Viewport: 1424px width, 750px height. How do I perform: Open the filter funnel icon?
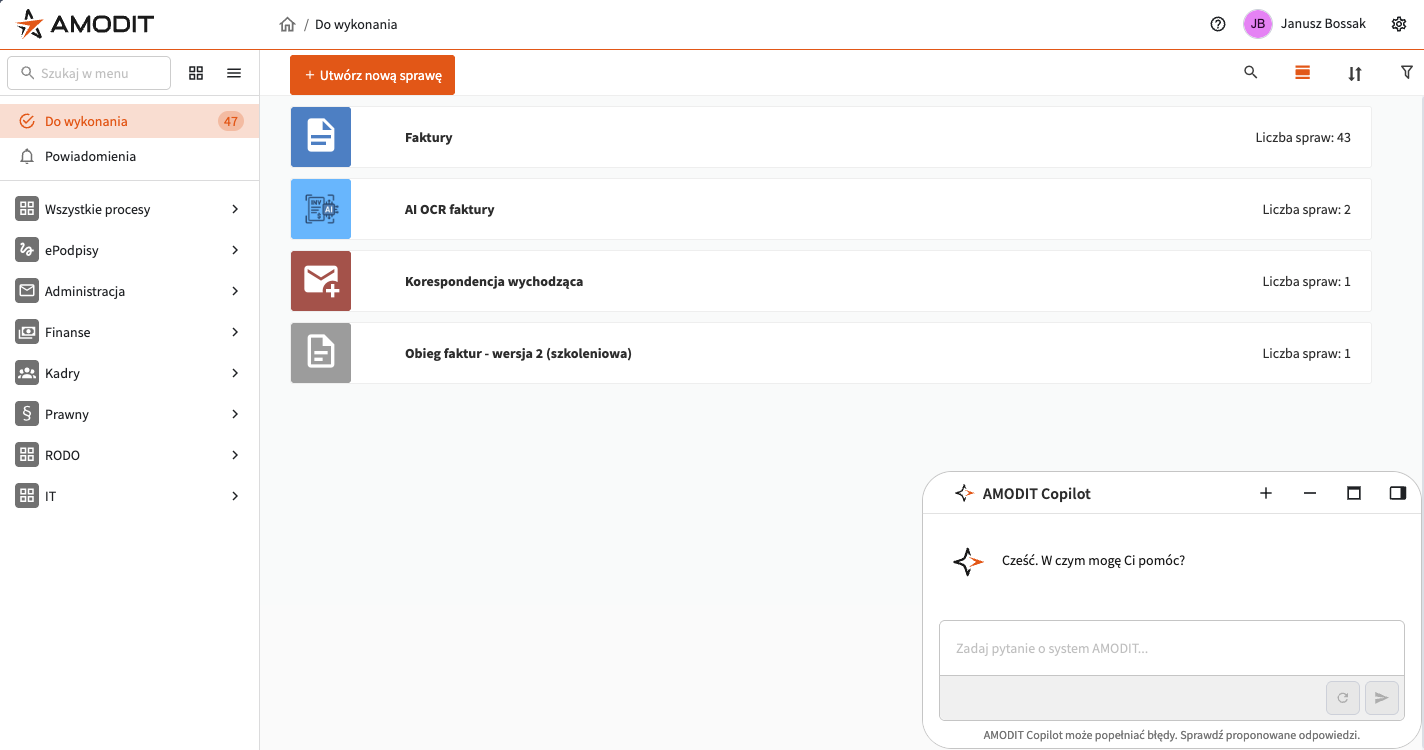pos(1406,73)
